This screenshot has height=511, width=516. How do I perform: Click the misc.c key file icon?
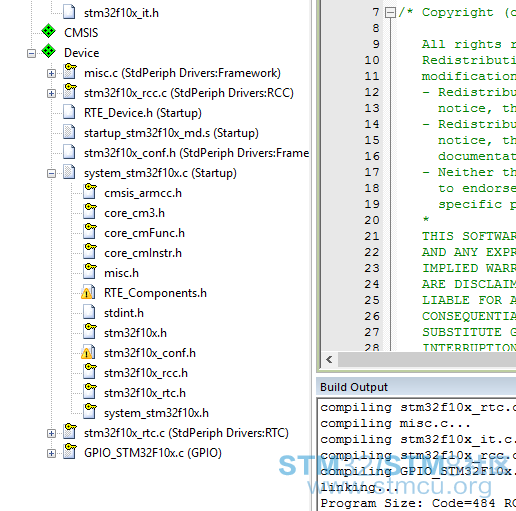click(x=70, y=71)
